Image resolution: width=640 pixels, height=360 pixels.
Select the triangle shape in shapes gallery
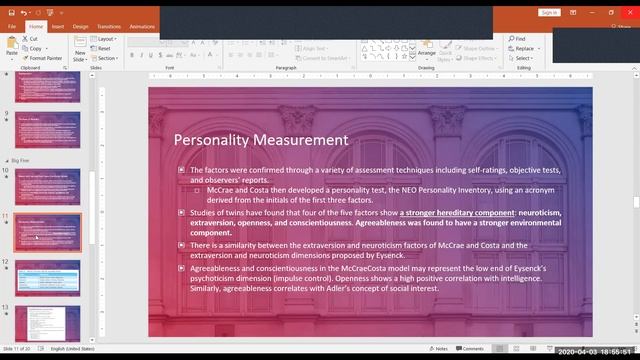[x=364, y=49]
